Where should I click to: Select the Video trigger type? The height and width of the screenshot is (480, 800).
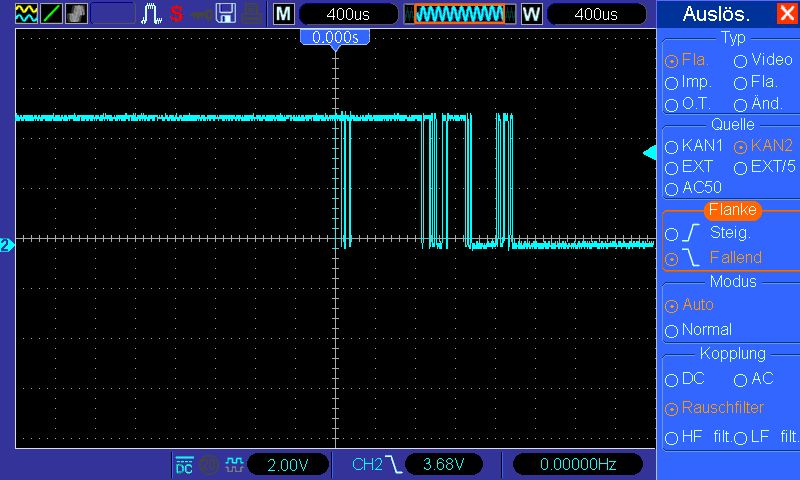point(763,60)
